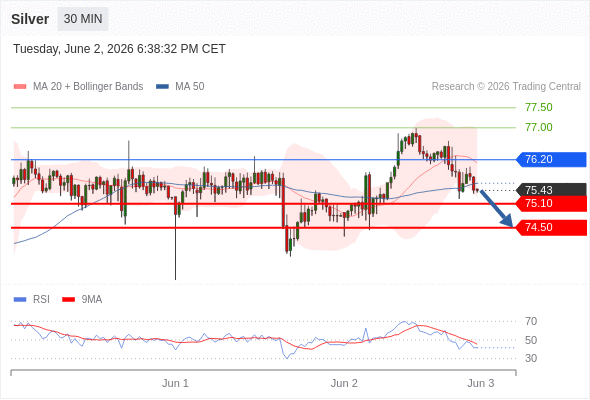Select the black 75.43 current price tag
The height and width of the screenshot is (400, 590).
551,190
